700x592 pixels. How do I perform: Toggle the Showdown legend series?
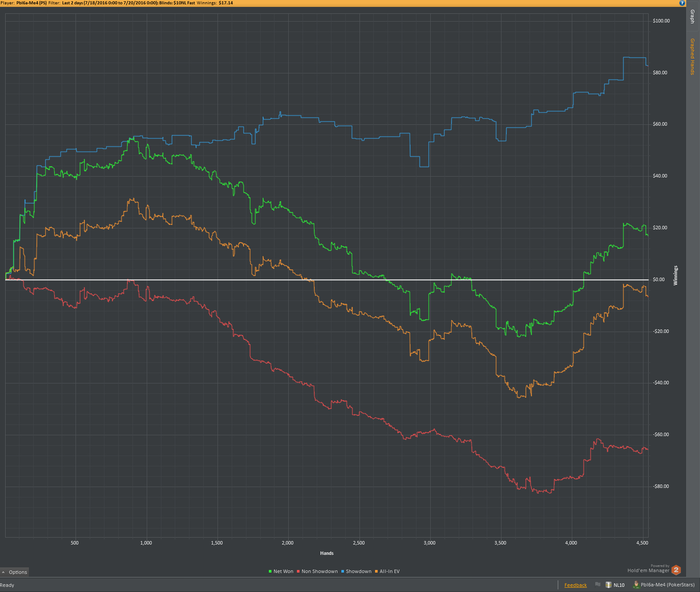click(356, 571)
